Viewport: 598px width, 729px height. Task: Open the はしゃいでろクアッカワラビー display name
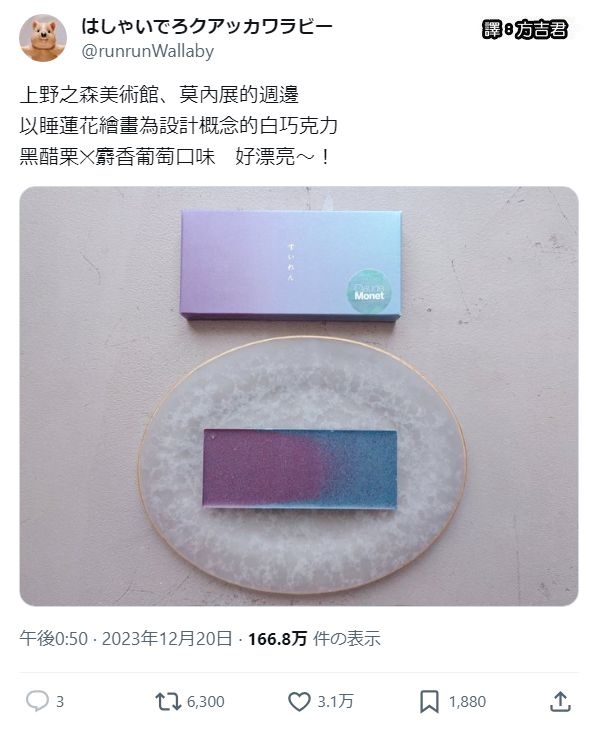[x=207, y=26]
